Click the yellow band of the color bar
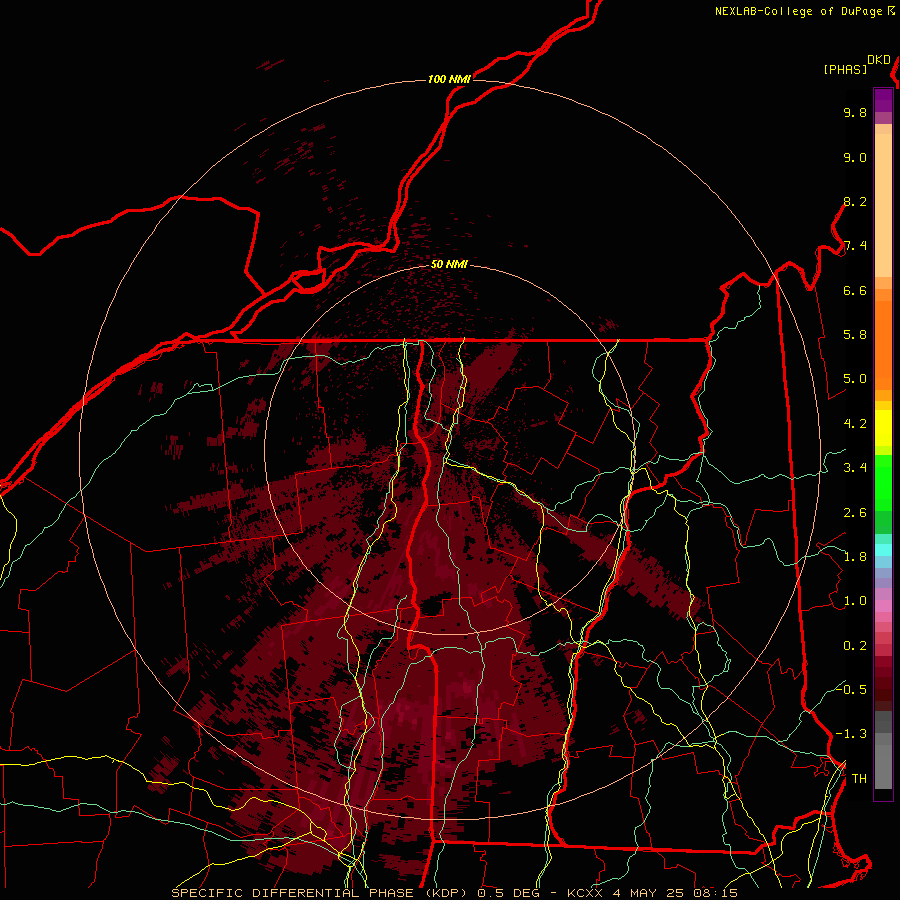This screenshot has height=900, width=900. click(883, 428)
